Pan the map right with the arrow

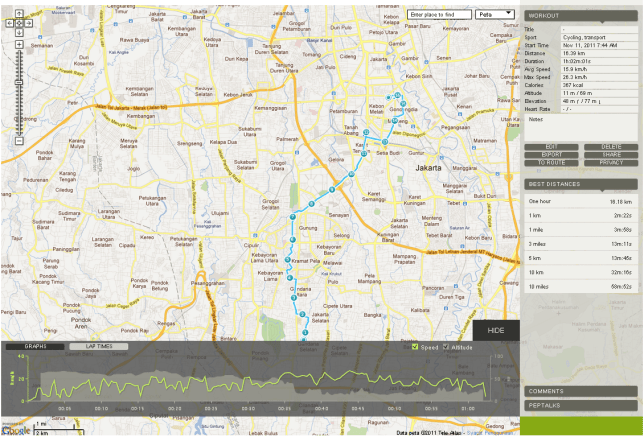coord(28,23)
